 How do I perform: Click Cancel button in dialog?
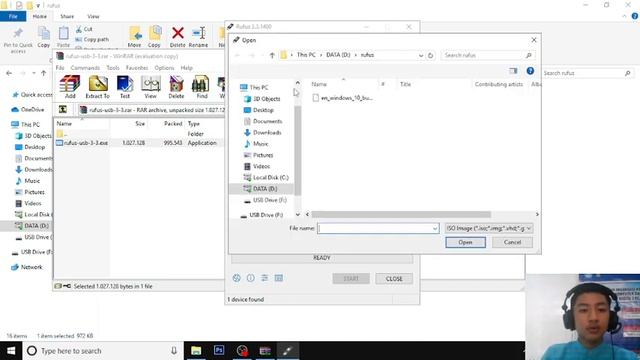click(x=512, y=242)
